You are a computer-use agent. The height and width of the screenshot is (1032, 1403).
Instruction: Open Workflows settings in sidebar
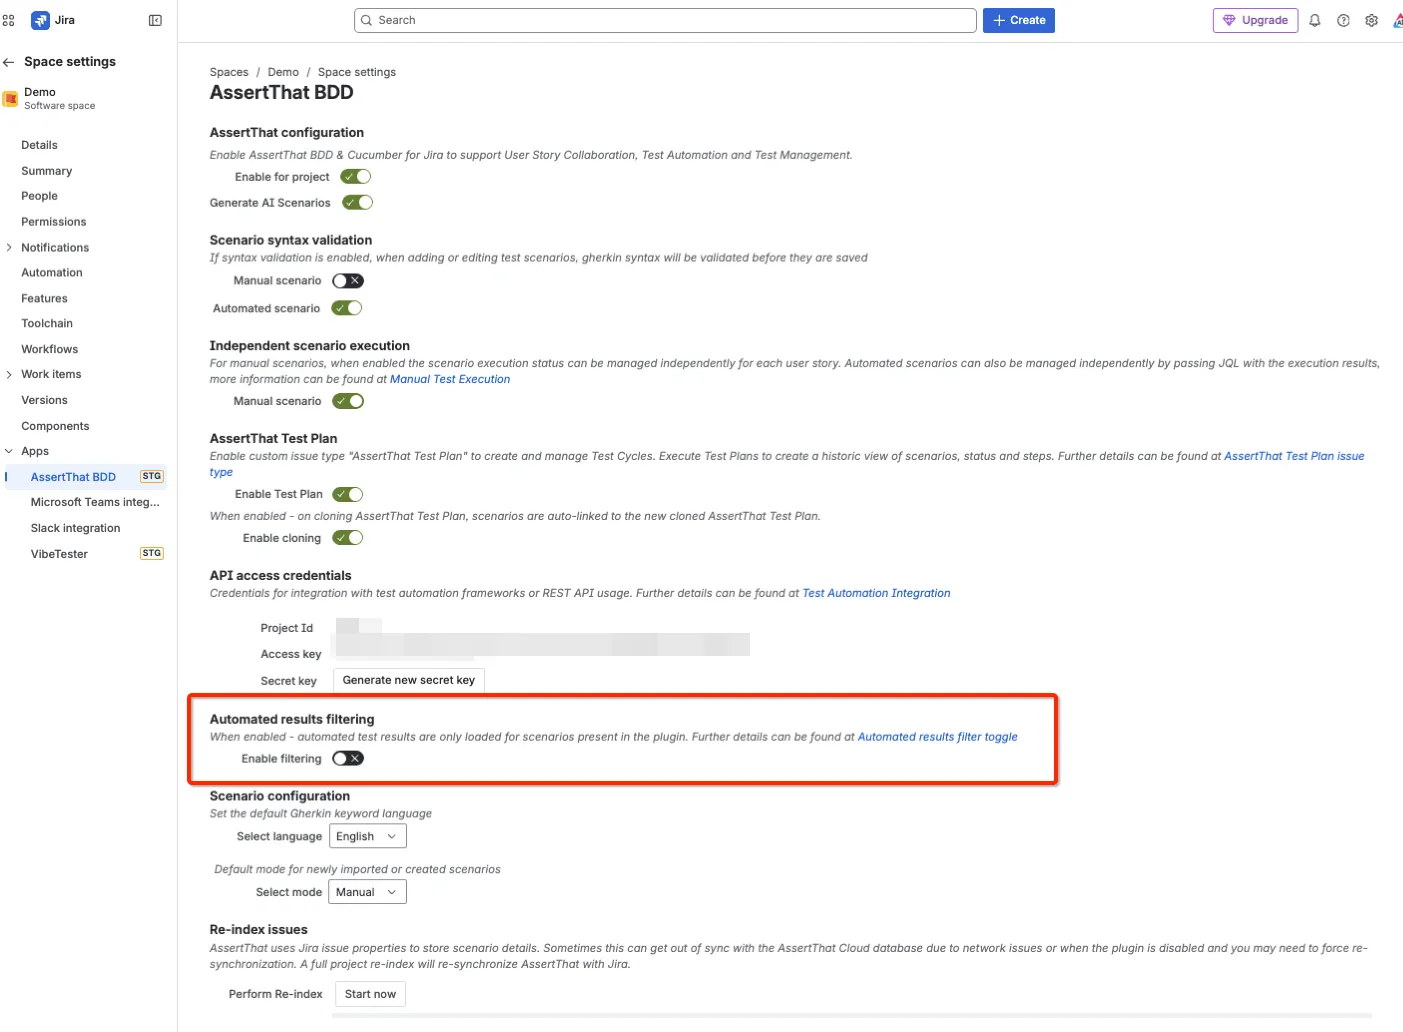pyautogui.click(x=50, y=349)
